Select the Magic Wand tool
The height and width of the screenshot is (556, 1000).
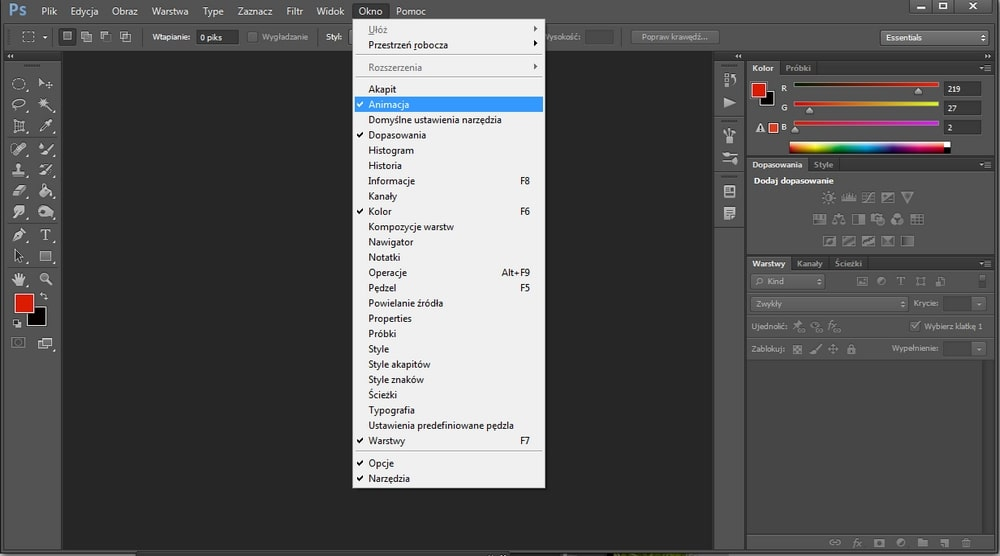[45, 105]
